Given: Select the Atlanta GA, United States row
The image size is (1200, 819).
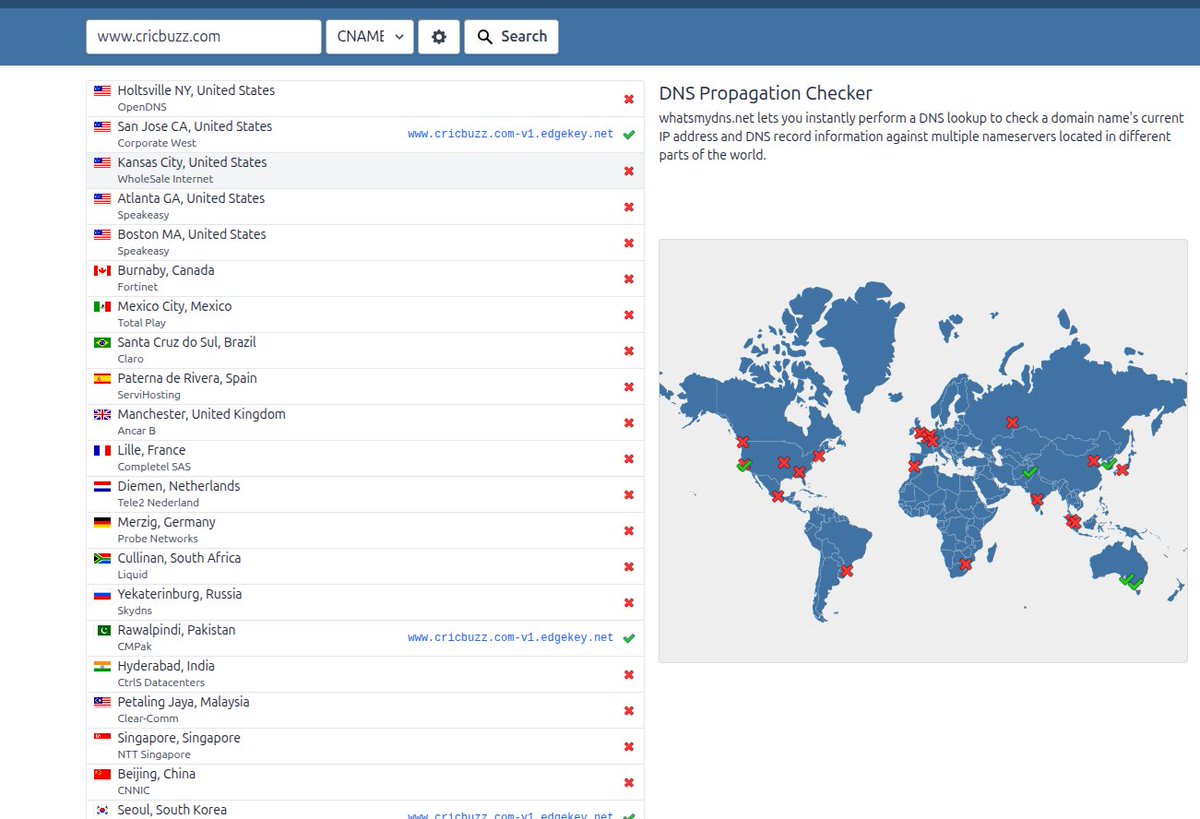Looking at the screenshot, I should (365, 207).
